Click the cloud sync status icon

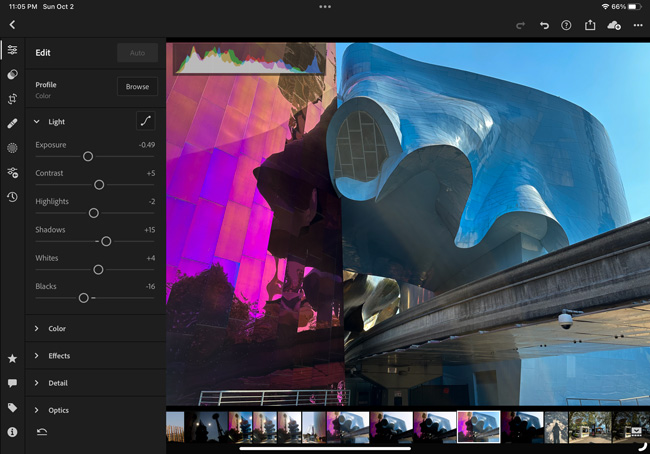pos(614,25)
